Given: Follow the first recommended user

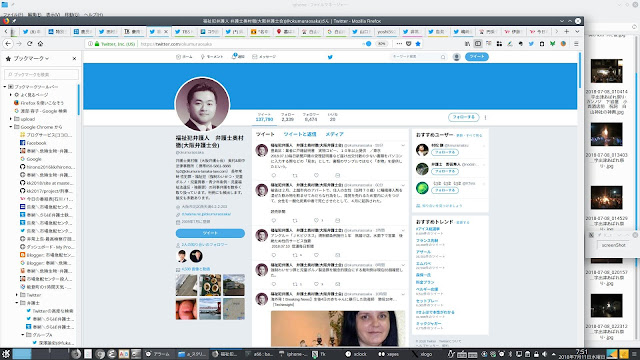Looking at the screenshot, I should [445, 152].
